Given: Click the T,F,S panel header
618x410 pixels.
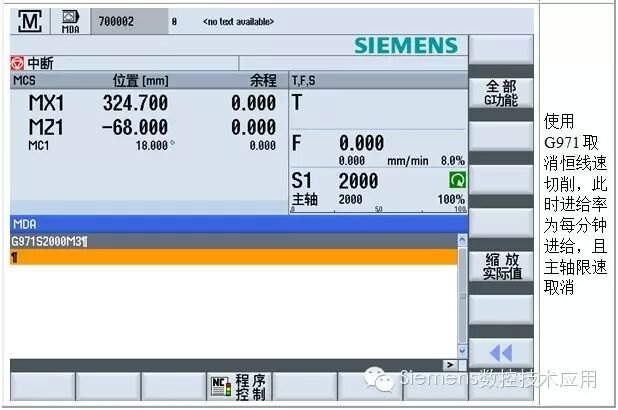Looking at the screenshot, I should [x=303, y=81].
